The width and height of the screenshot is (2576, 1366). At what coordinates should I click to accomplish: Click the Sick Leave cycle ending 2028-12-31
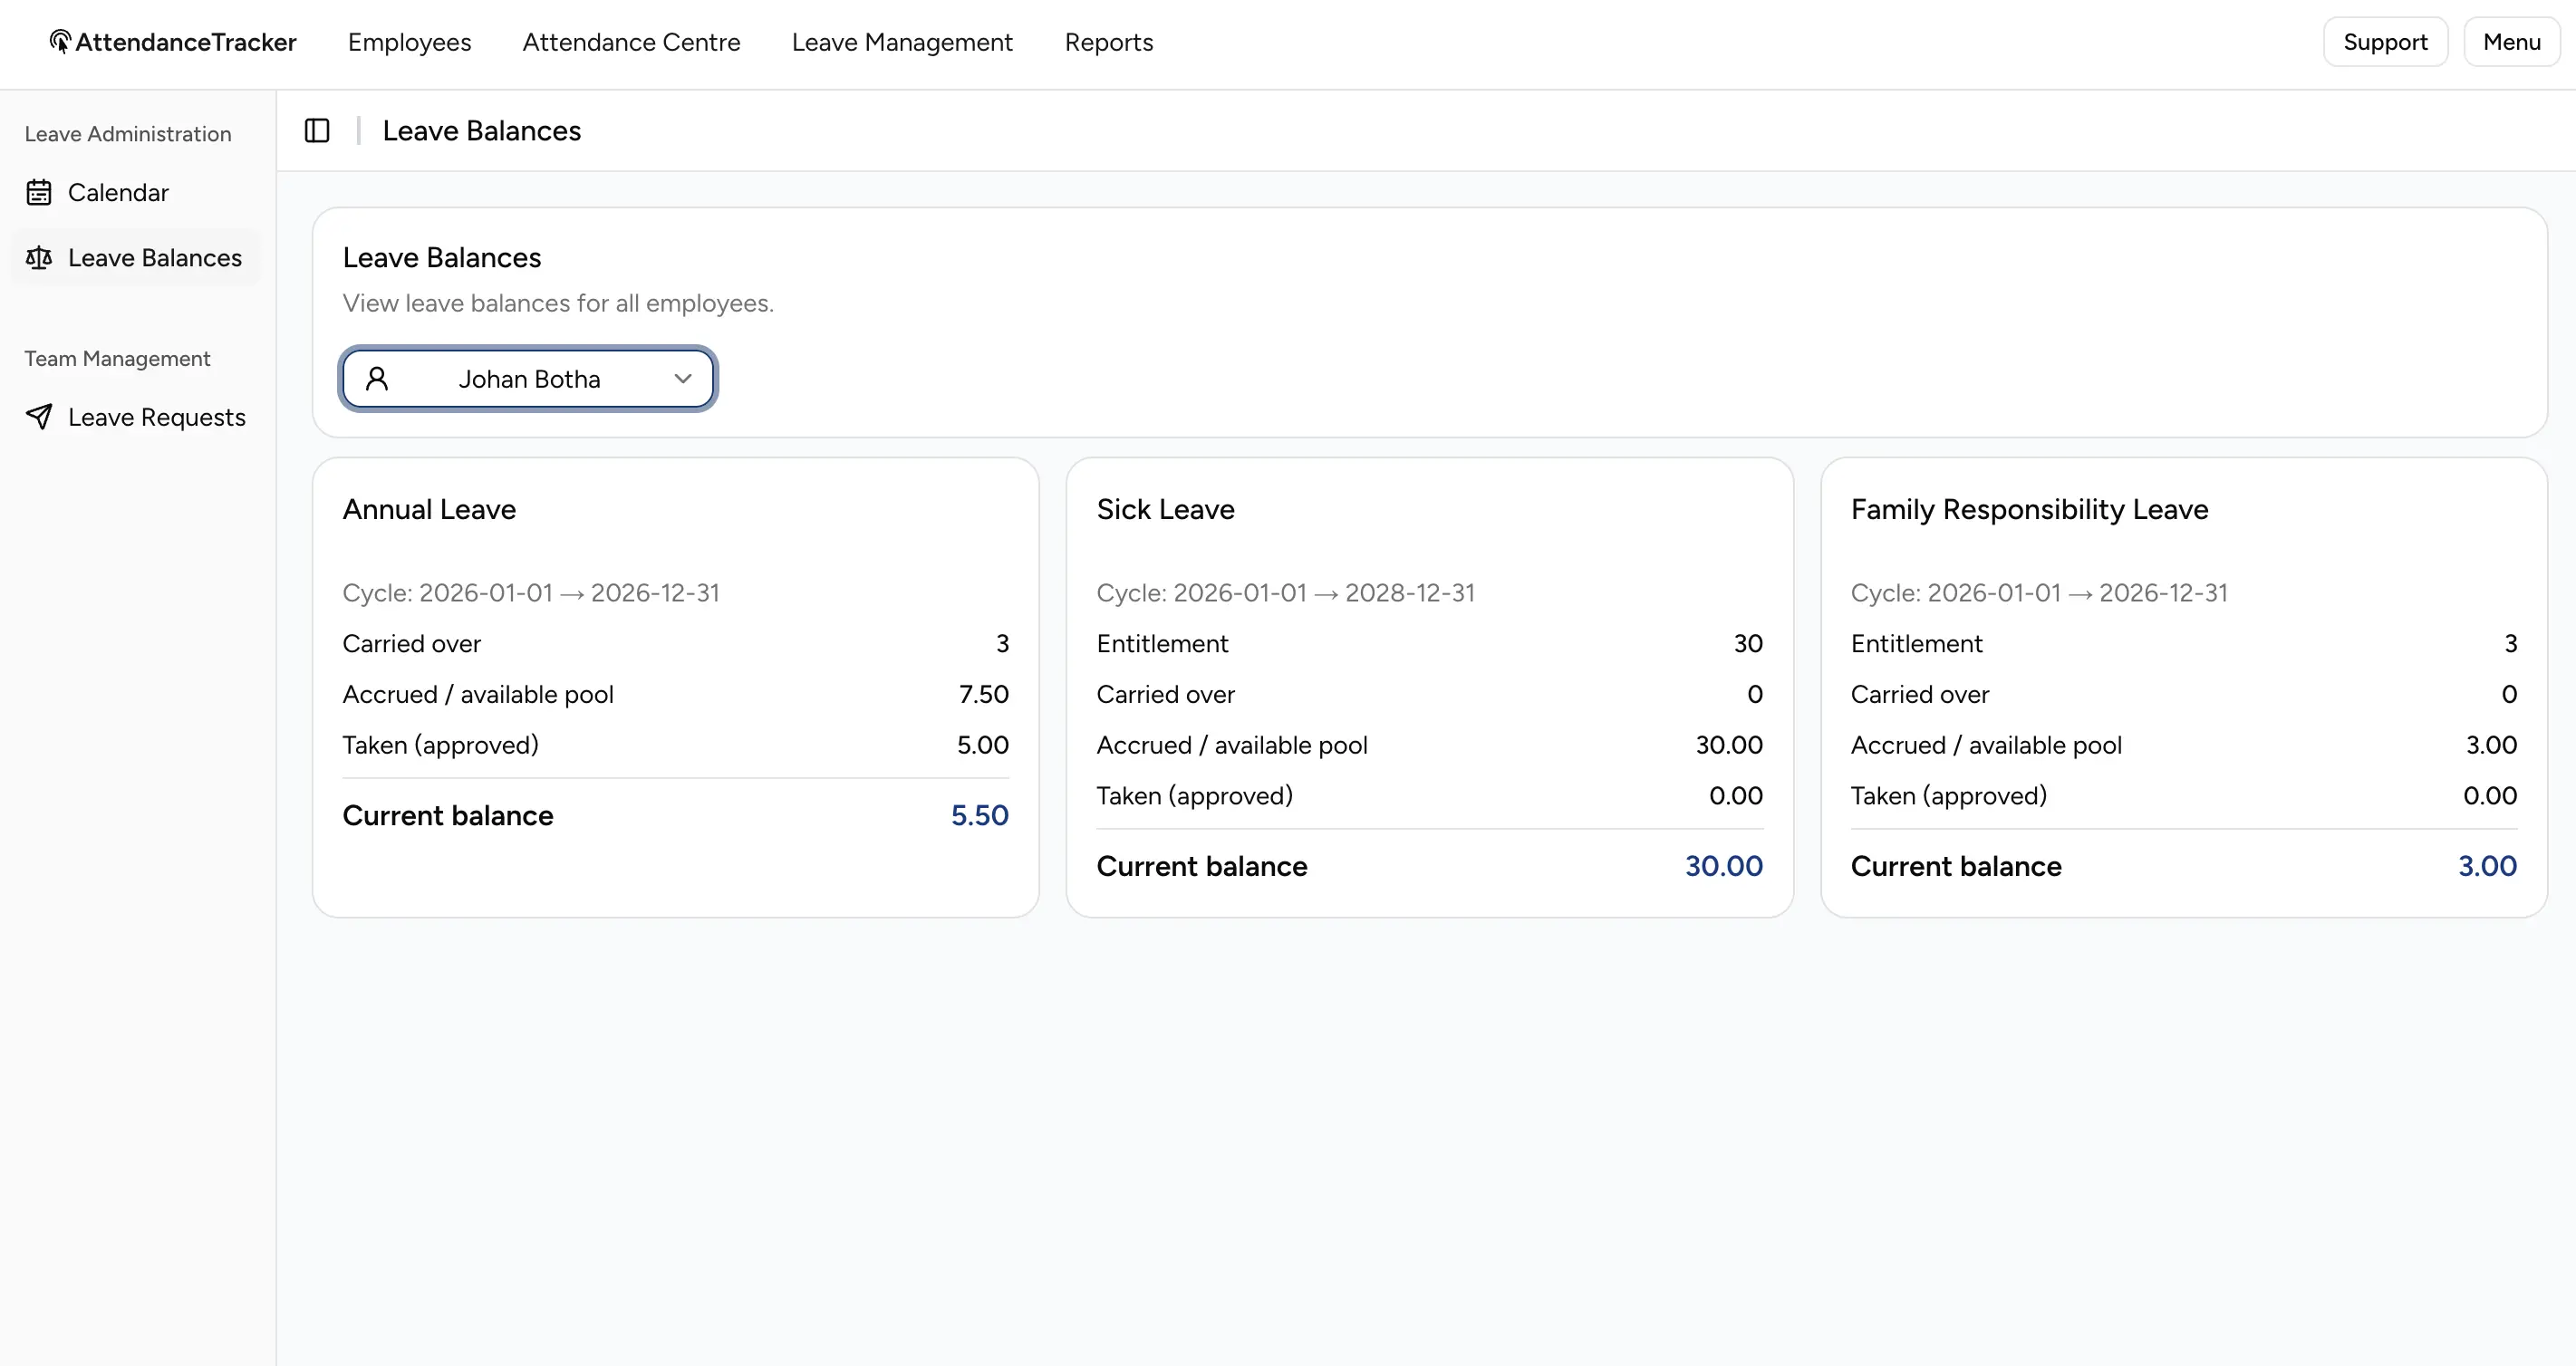click(x=1409, y=593)
